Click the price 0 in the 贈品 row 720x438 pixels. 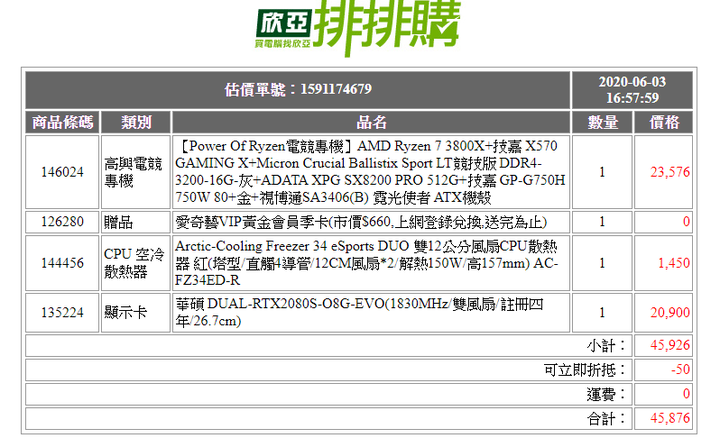click(686, 222)
